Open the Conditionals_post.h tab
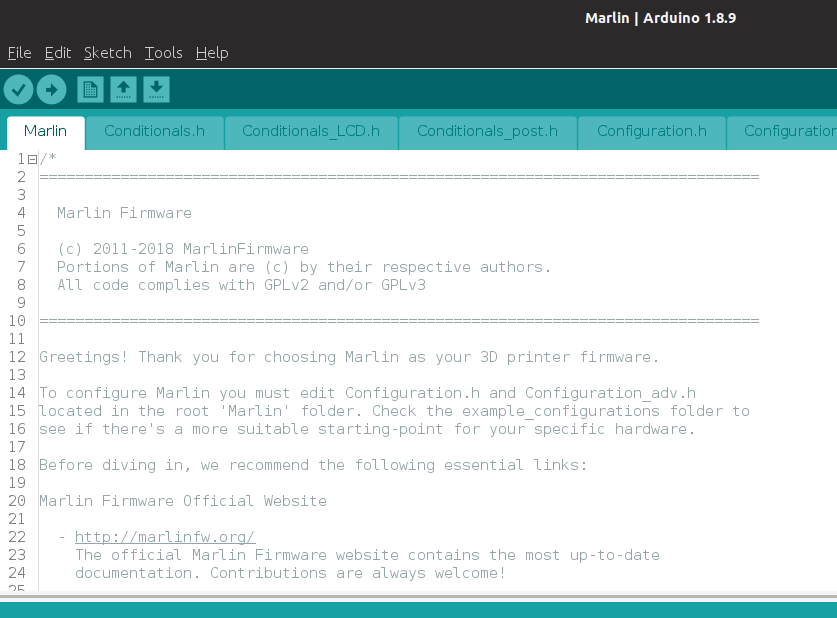837x618 pixels. point(487,131)
